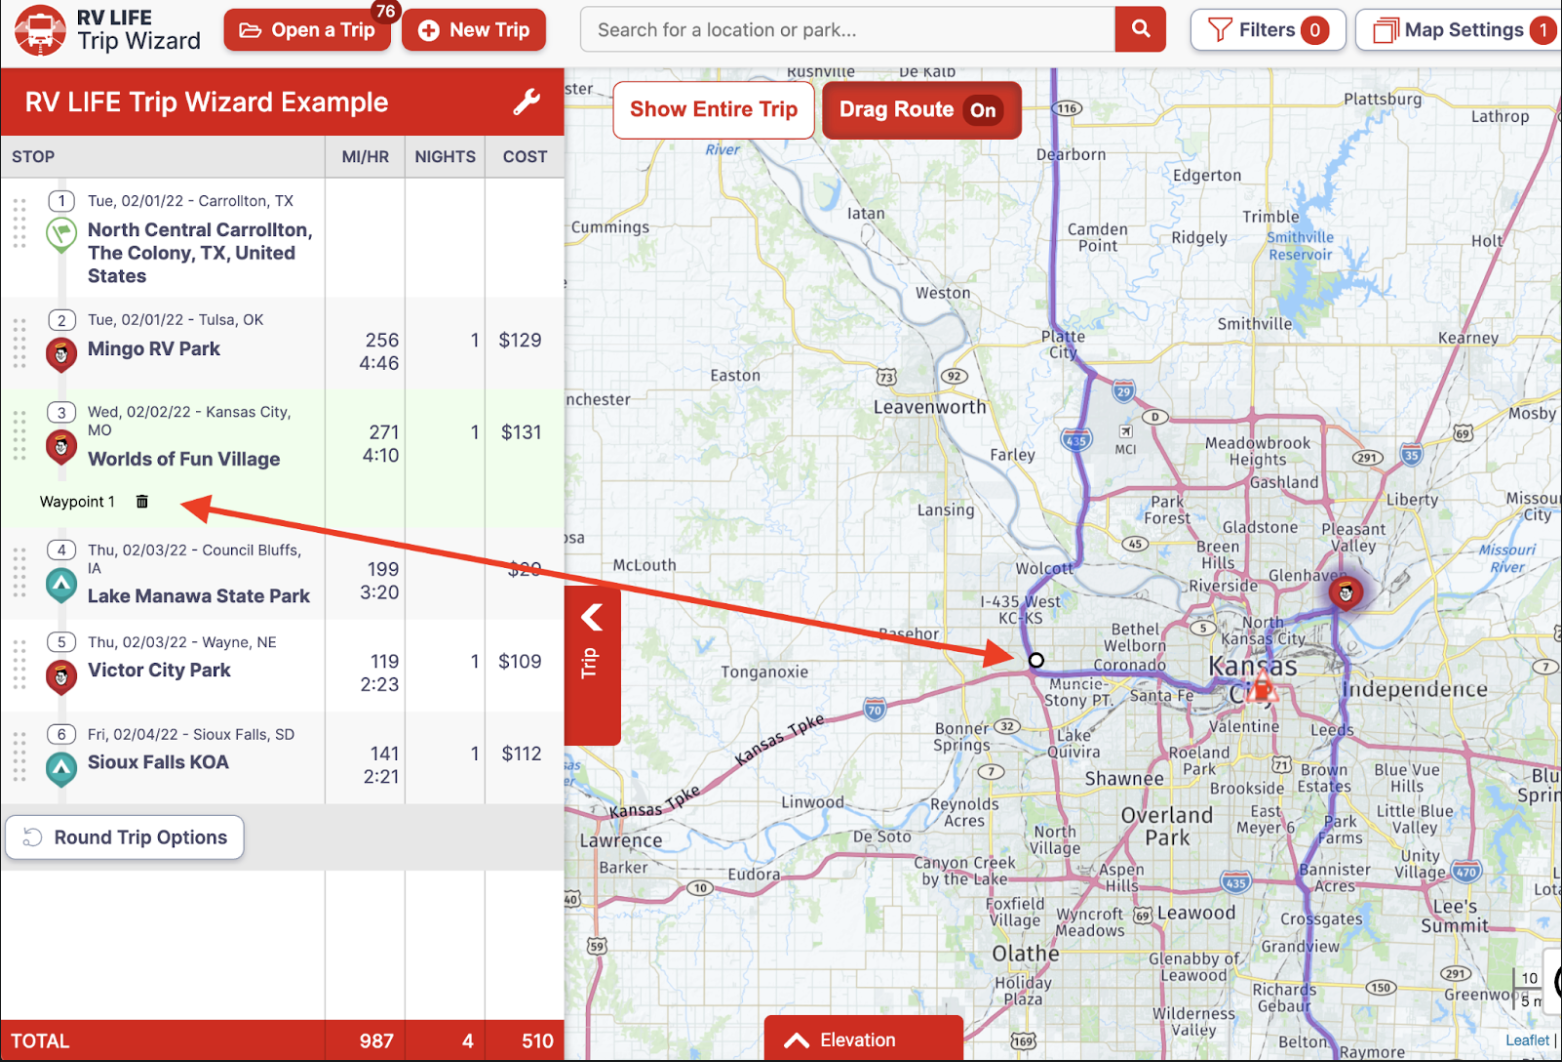
Task: Click the Overland Park label on the map
Action: coord(1167,826)
